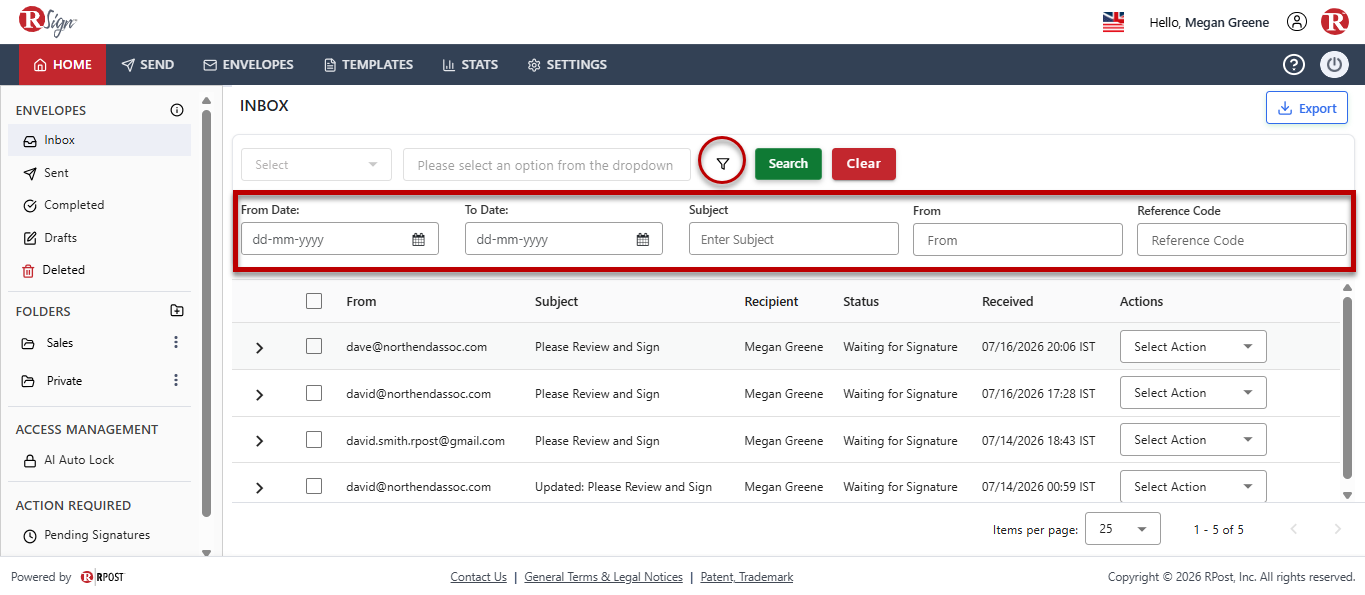Toggle the select-all header checkbox
Image resolution: width=1365 pixels, height=595 pixels.
tap(314, 301)
